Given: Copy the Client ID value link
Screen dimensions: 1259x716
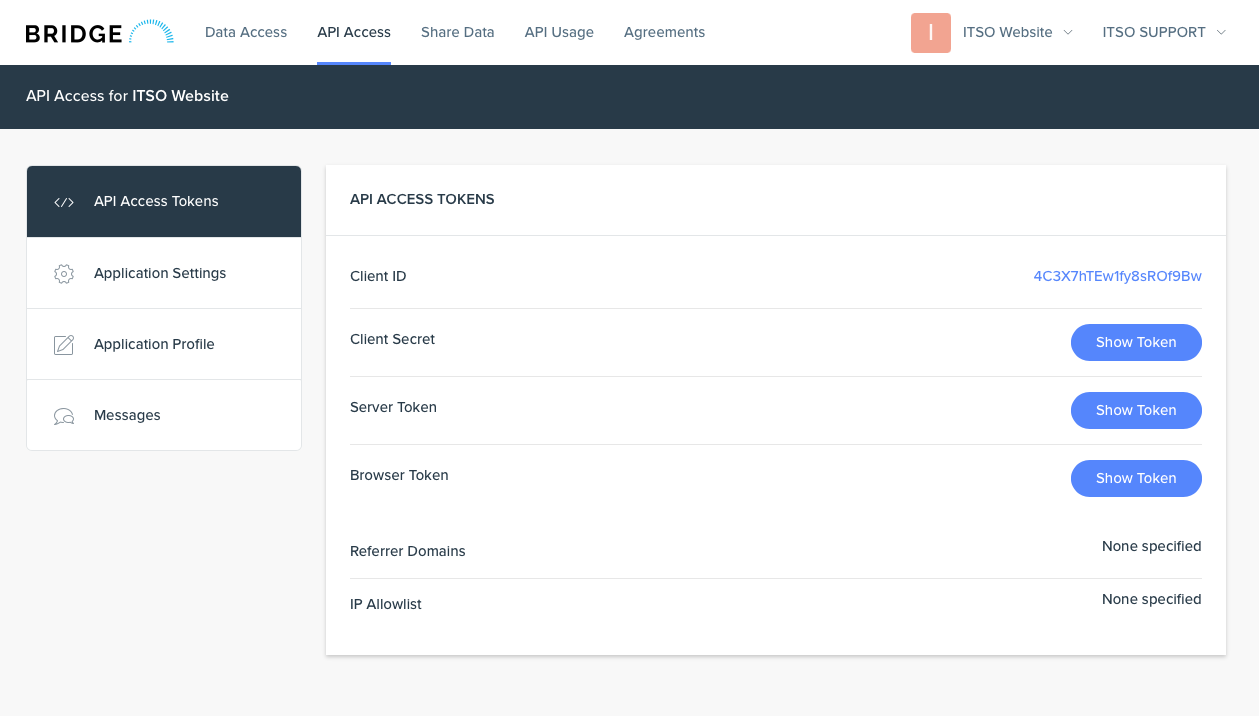Looking at the screenshot, I should [x=1117, y=276].
